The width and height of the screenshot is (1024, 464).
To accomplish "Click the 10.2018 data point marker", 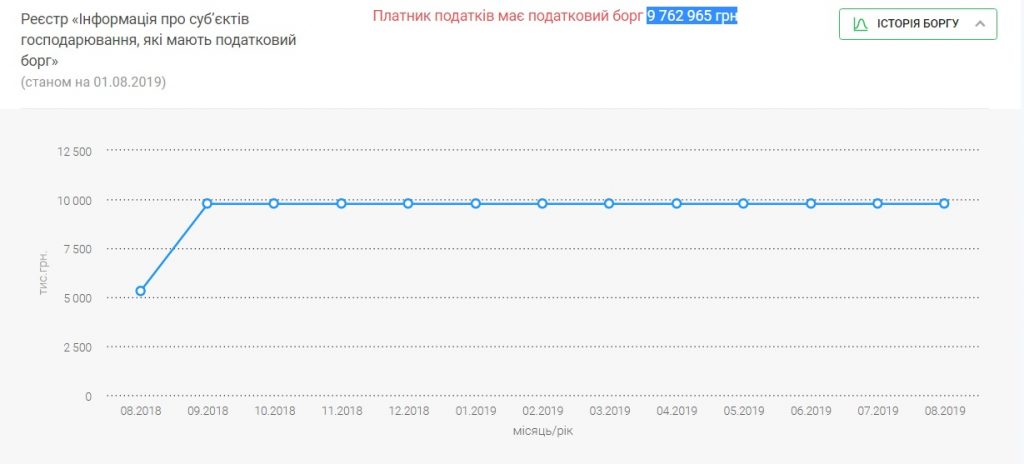I will coord(274,203).
